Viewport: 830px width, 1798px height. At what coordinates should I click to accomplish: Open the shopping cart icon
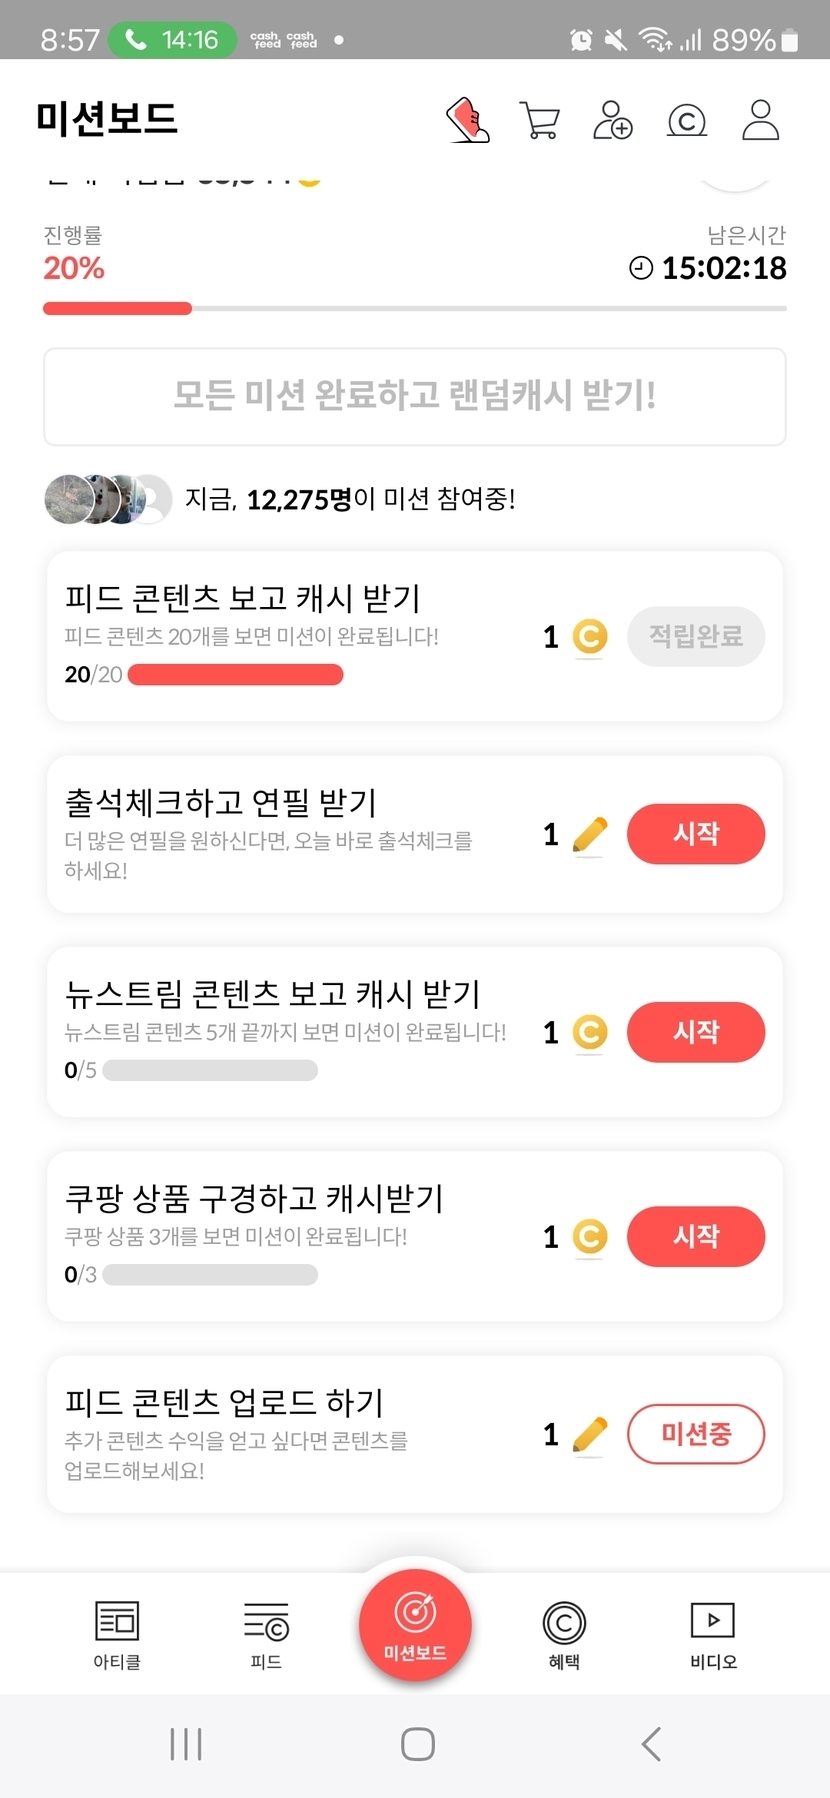click(x=540, y=120)
